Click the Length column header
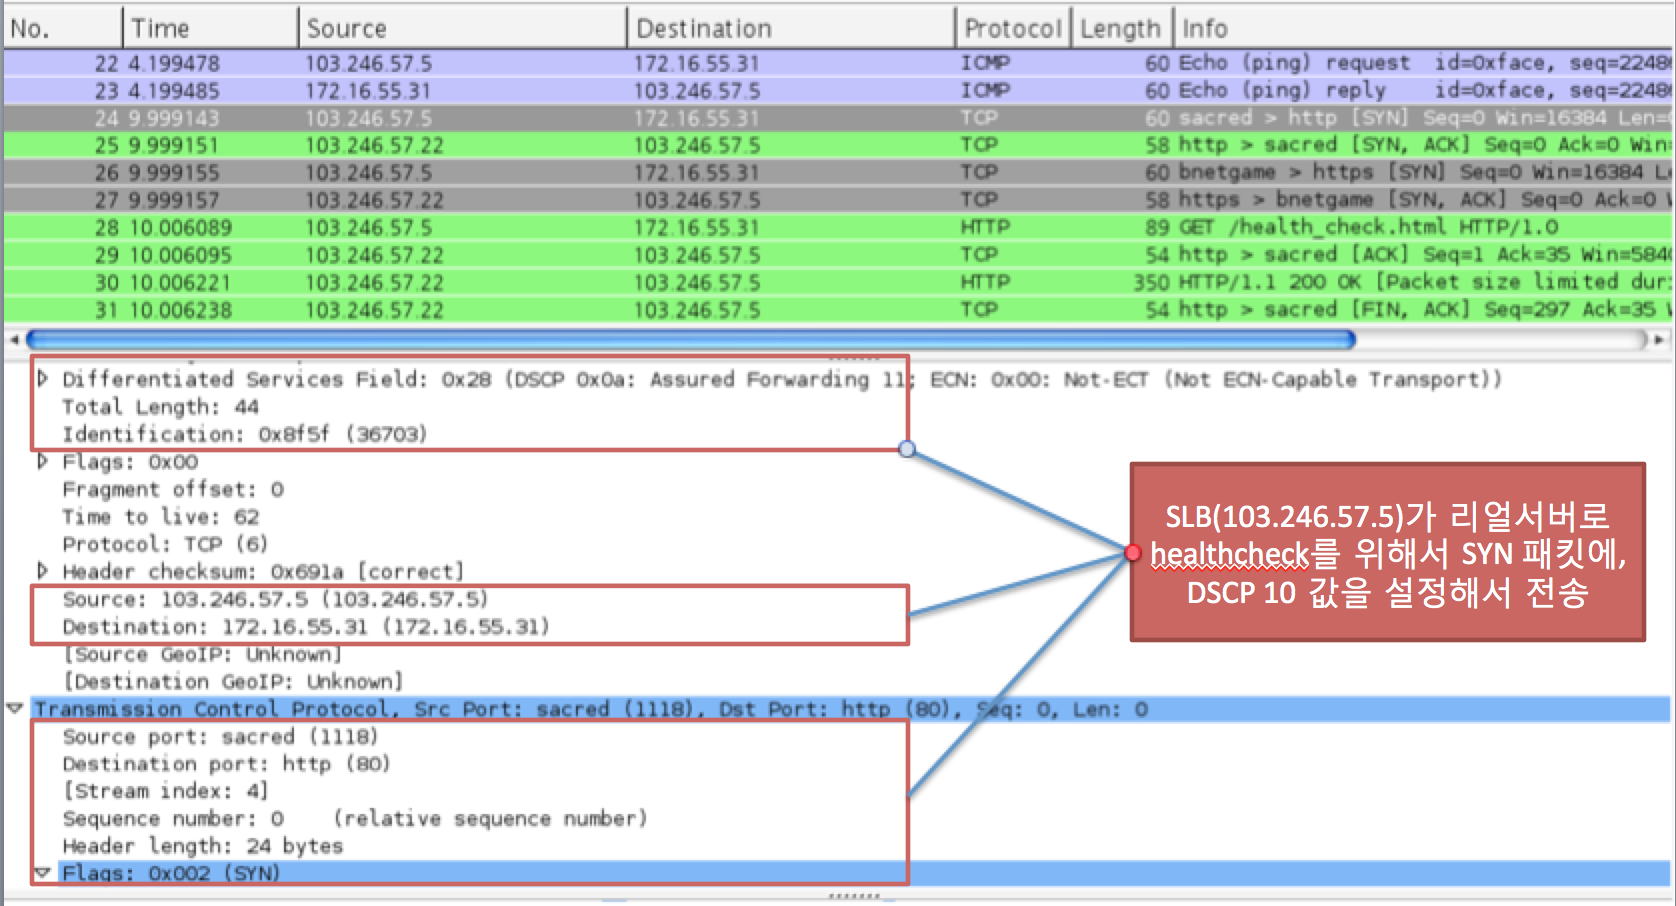The height and width of the screenshot is (906, 1676). [x=1122, y=28]
